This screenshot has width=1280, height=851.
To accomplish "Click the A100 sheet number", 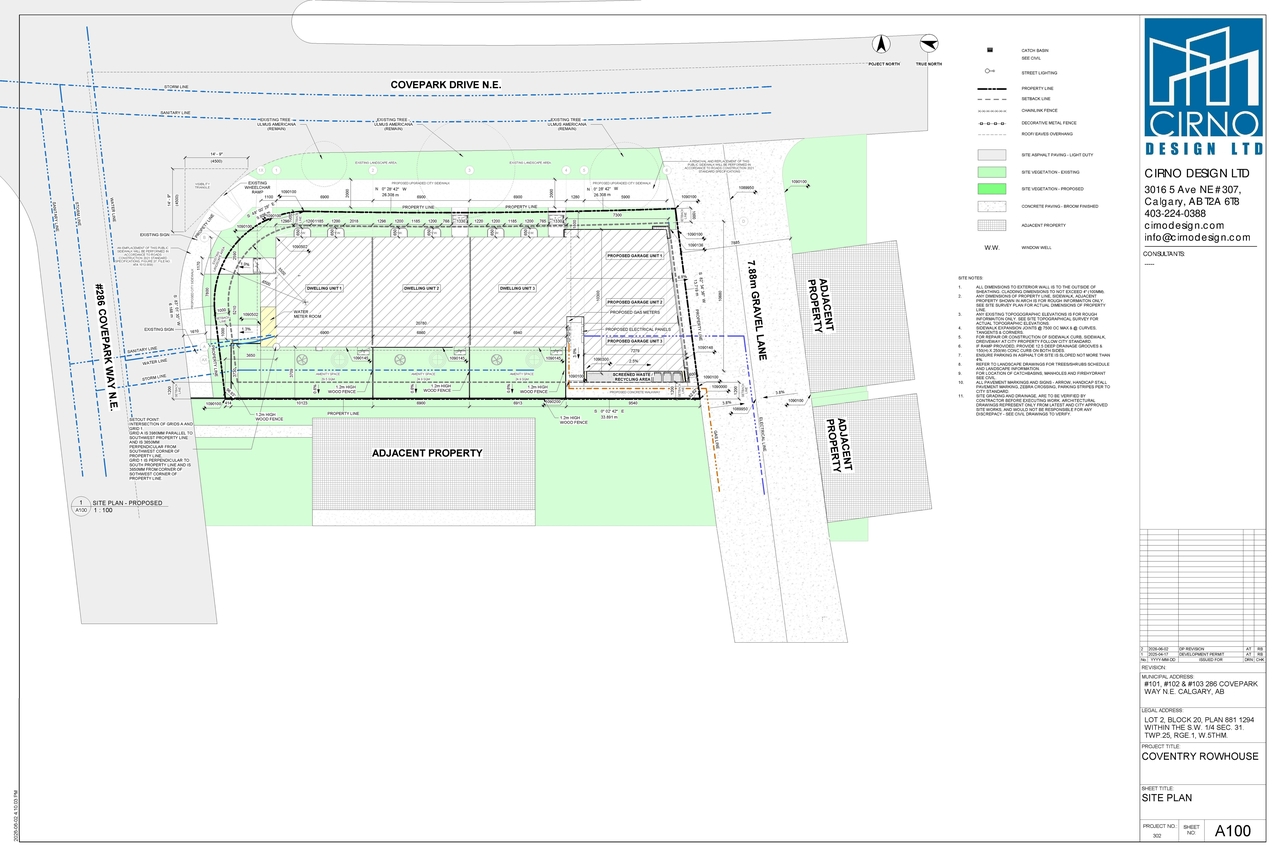I will 1232,831.
